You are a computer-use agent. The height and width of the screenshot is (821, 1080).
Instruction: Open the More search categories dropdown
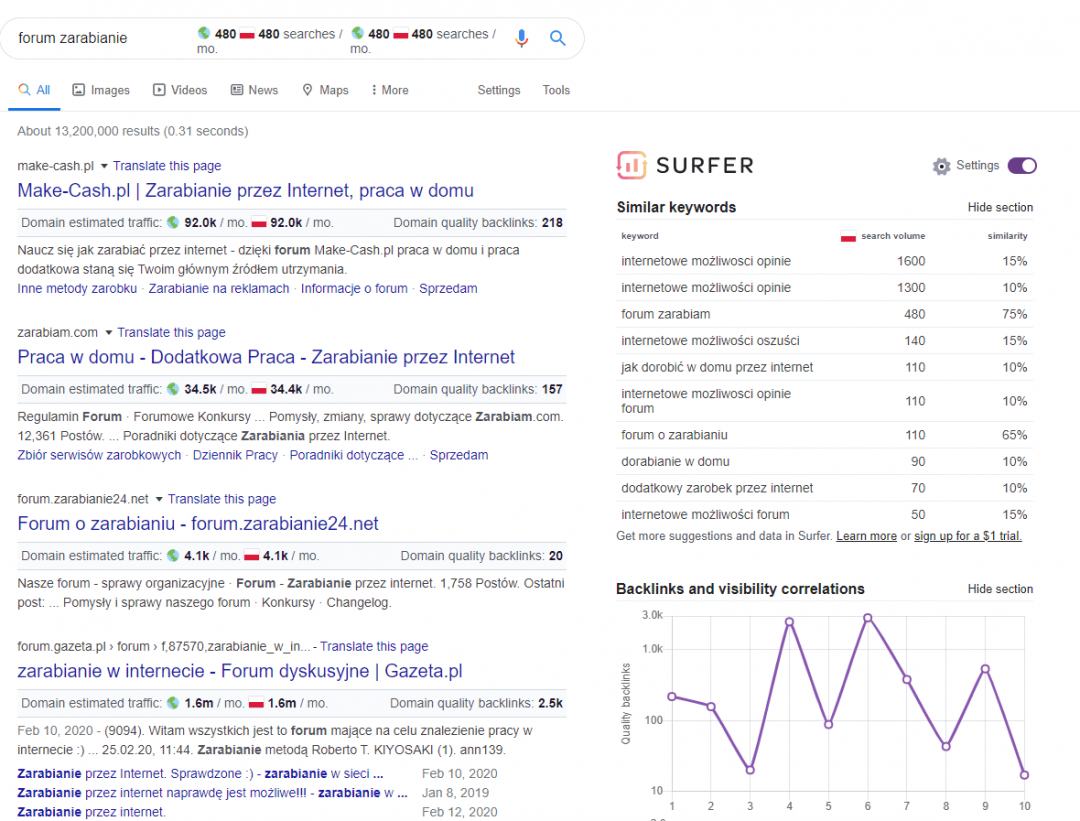[x=388, y=89]
